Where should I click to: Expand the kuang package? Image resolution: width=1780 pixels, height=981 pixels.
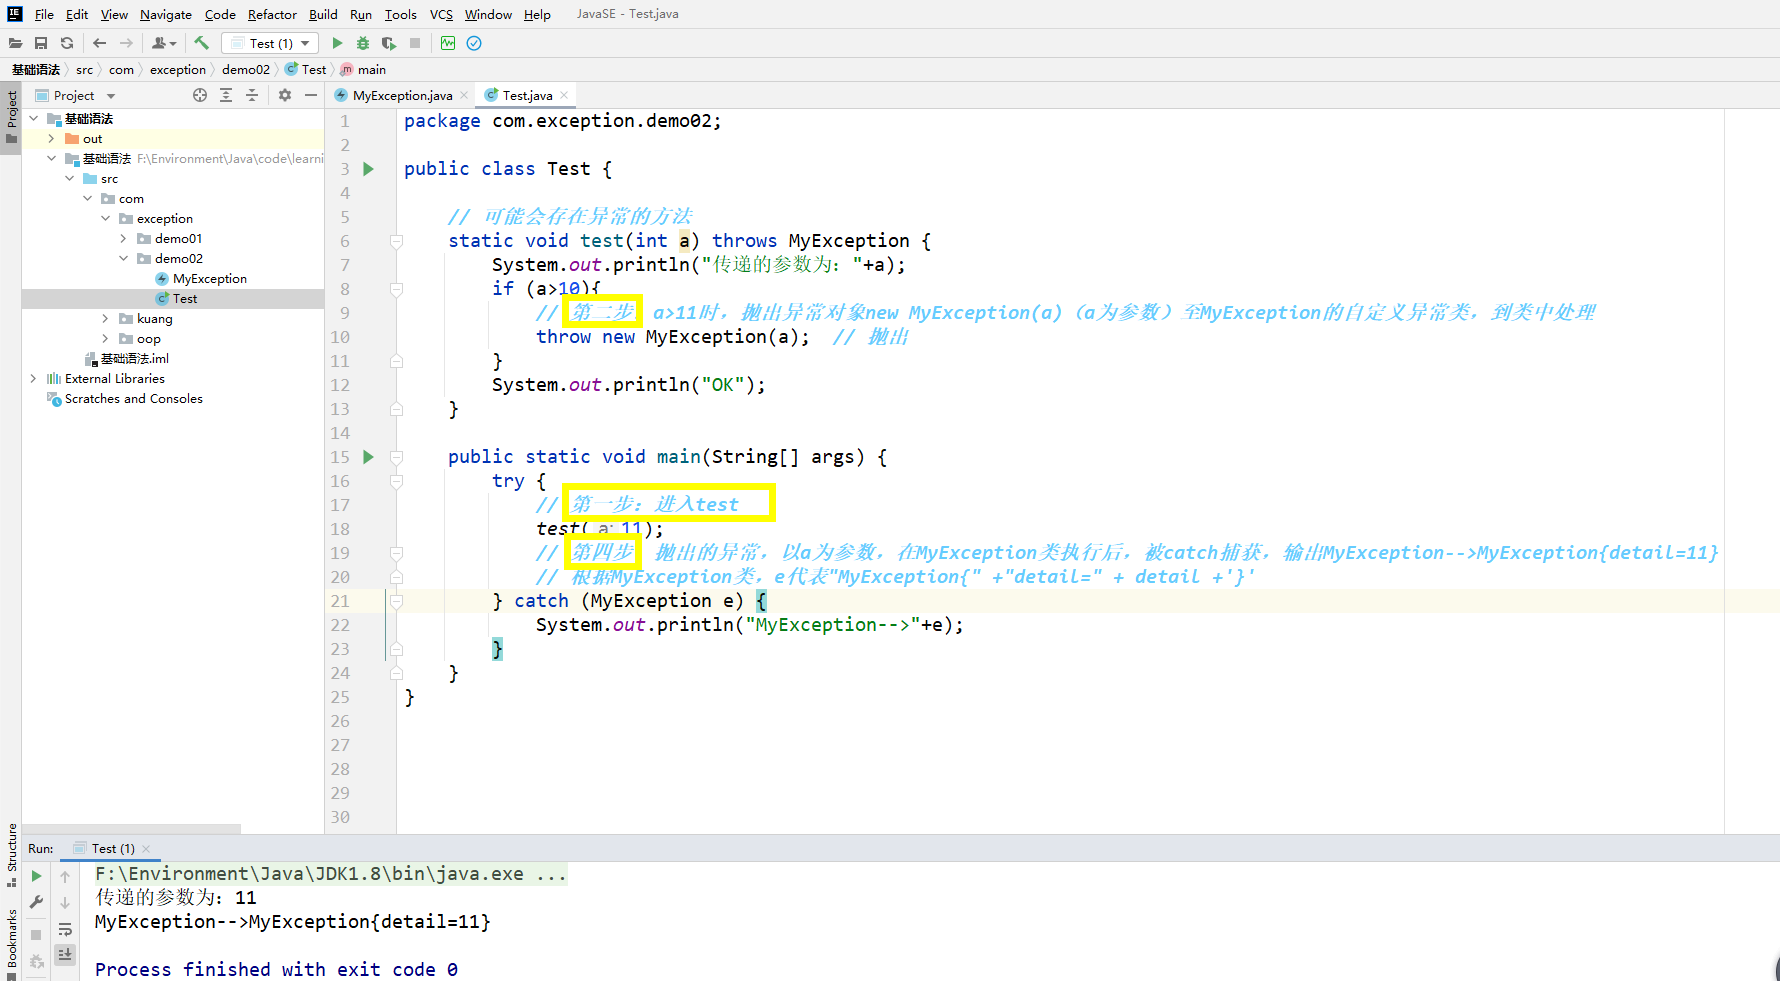tap(105, 319)
